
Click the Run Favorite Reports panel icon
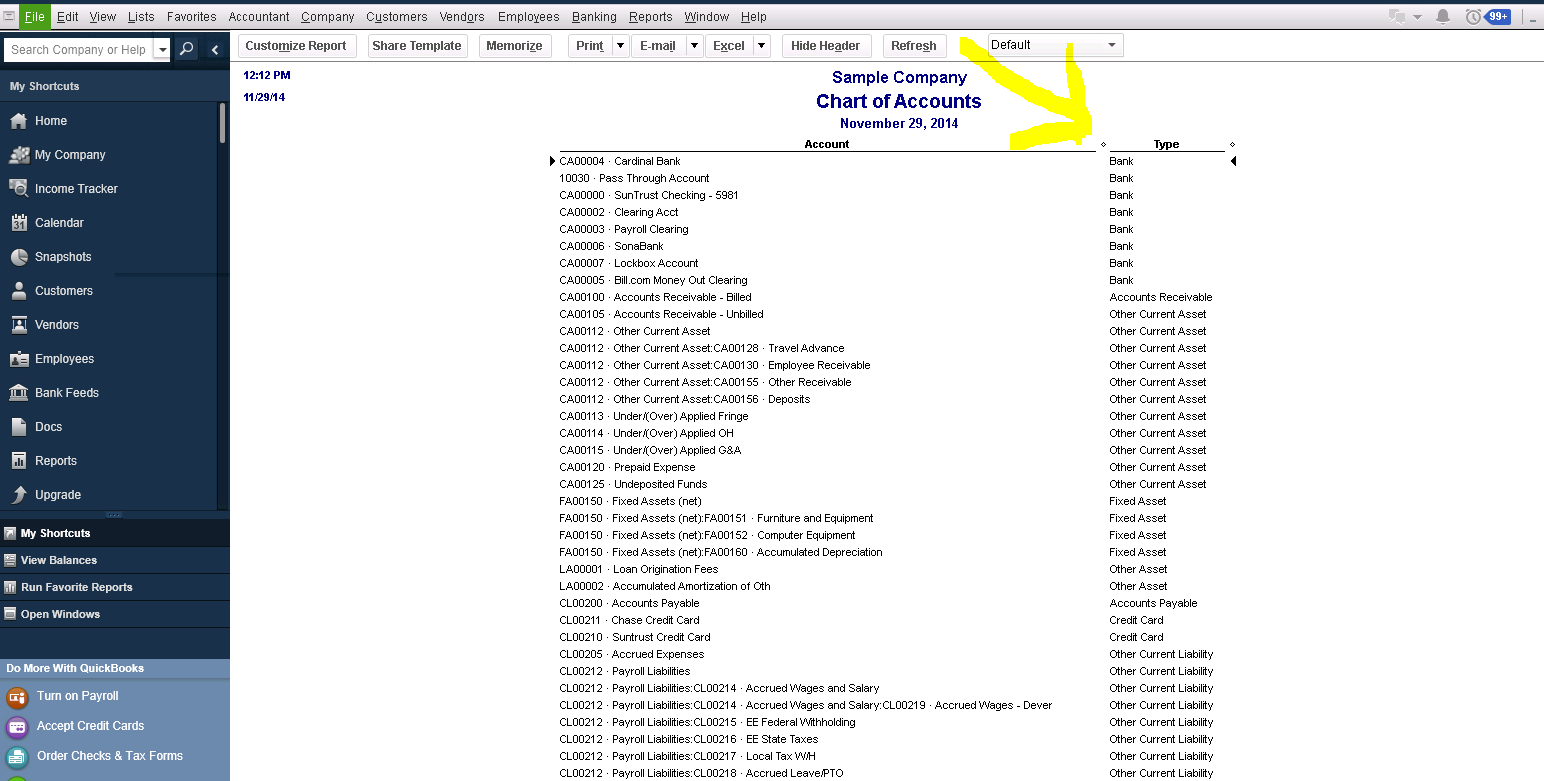pyautogui.click(x=10, y=587)
